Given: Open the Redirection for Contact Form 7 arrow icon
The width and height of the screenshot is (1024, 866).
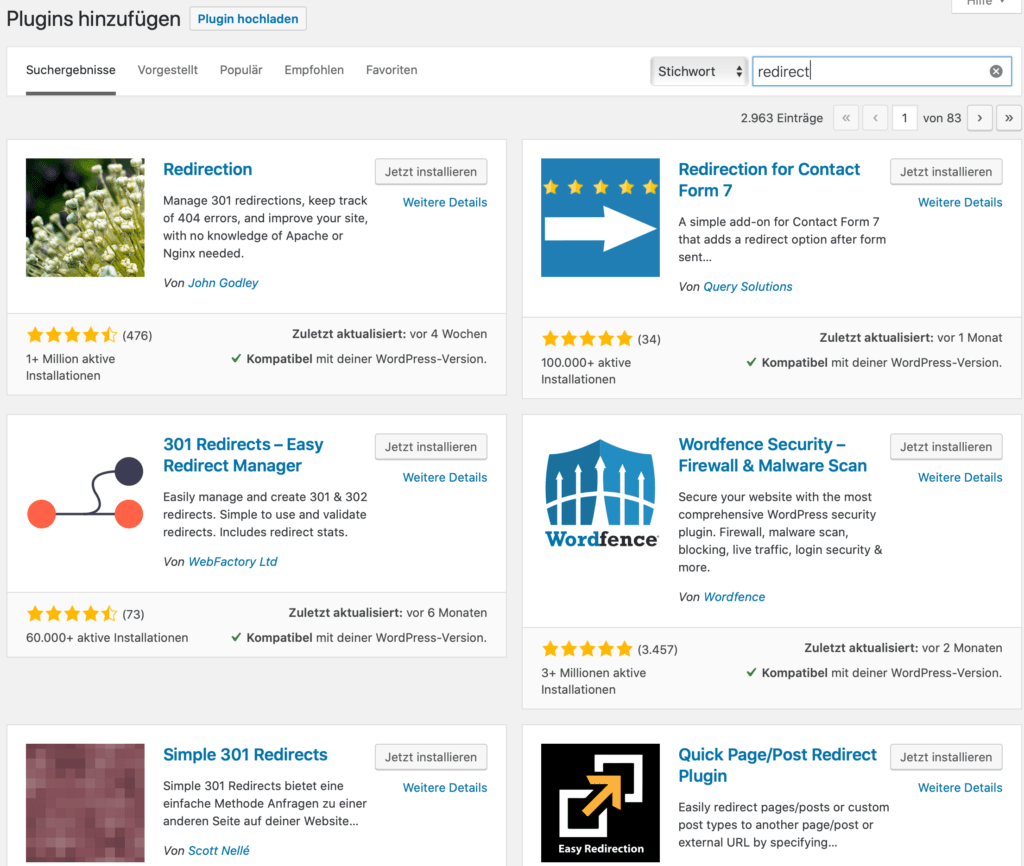Looking at the screenshot, I should 600,217.
